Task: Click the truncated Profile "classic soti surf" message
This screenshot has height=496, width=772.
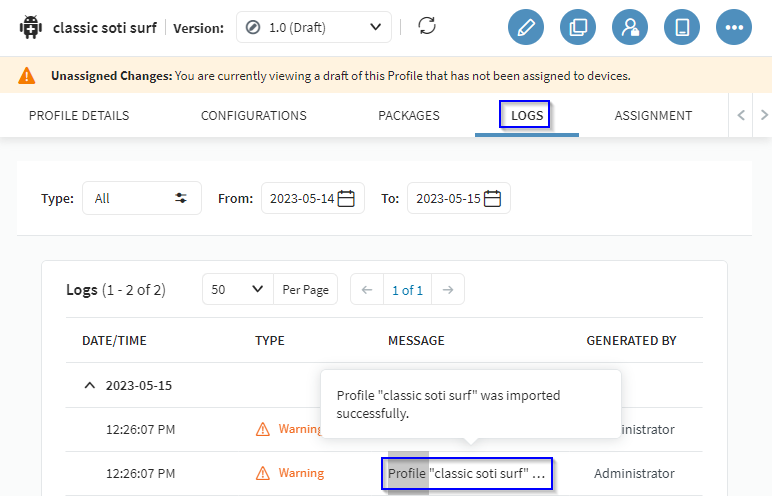Action: 467,473
